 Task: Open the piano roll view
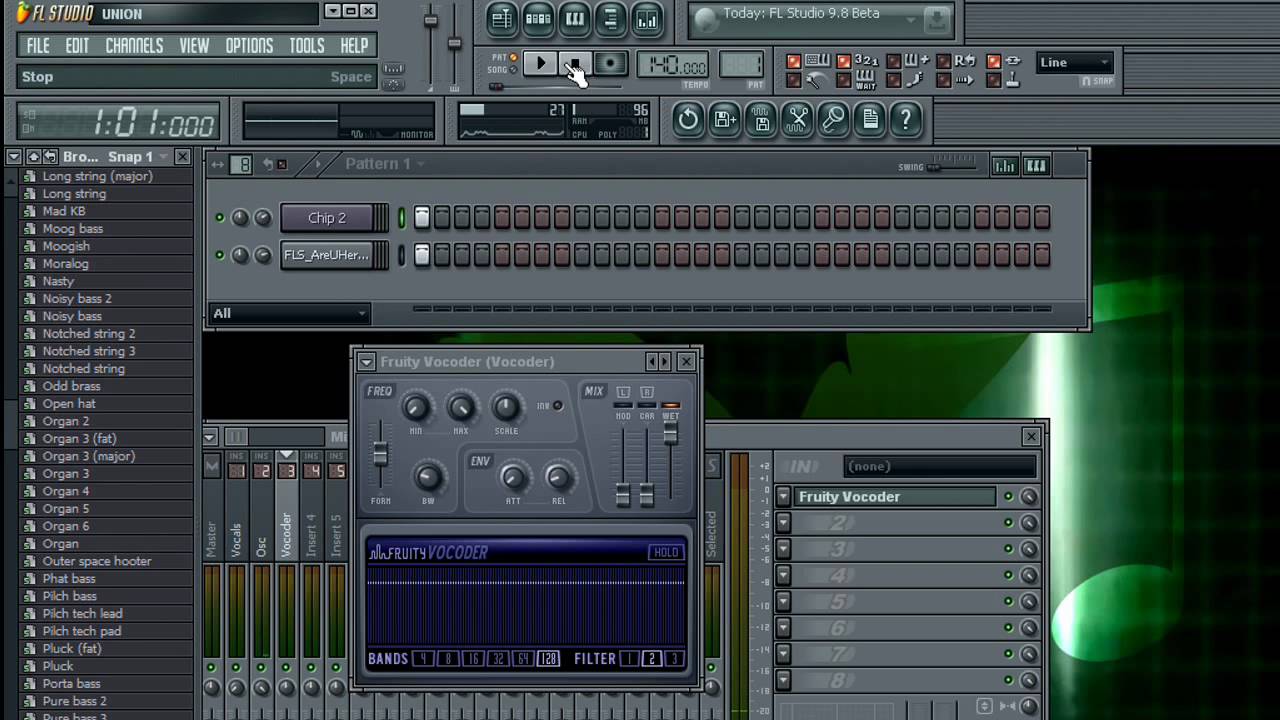click(575, 18)
